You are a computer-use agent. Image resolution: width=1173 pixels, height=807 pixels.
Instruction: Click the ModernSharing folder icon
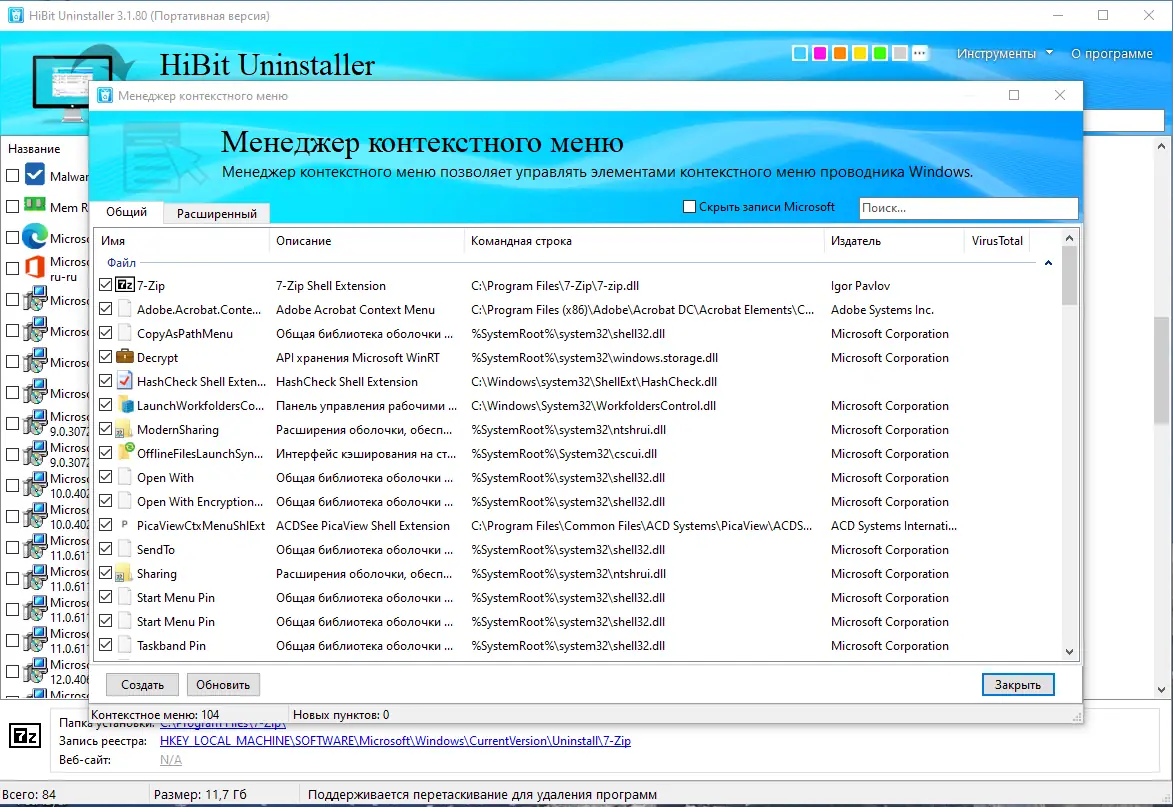coord(124,429)
